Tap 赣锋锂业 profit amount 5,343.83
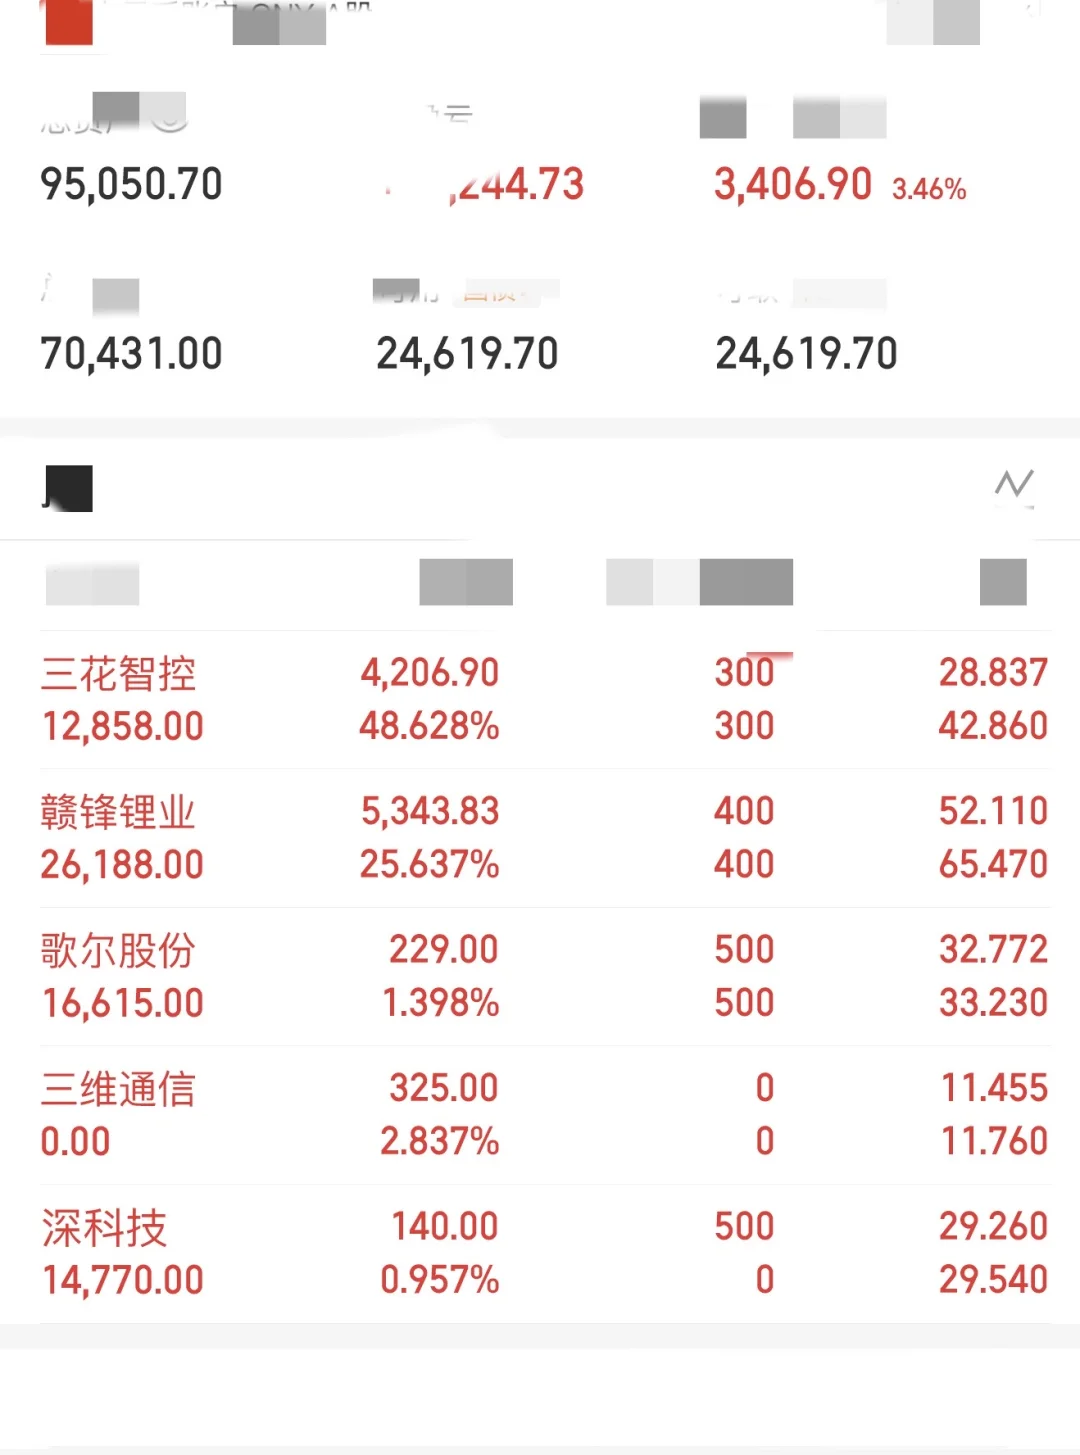Image resolution: width=1080 pixels, height=1455 pixels. click(430, 811)
